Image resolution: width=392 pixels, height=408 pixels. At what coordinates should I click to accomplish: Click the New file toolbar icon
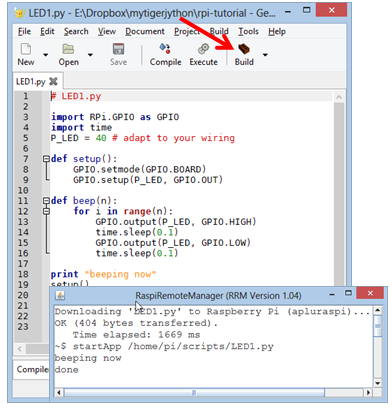pyautogui.click(x=26, y=49)
